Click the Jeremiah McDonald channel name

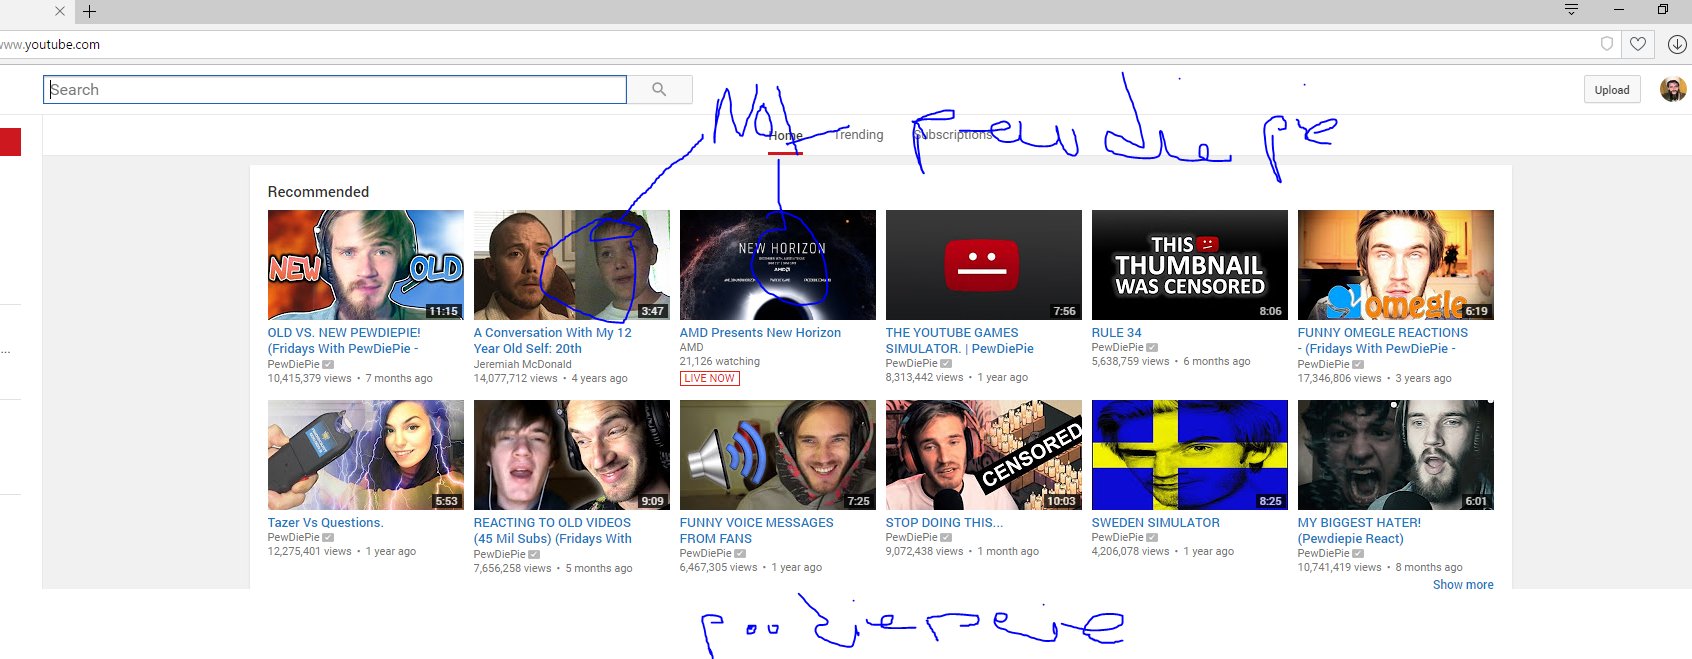[x=522, y=364]
